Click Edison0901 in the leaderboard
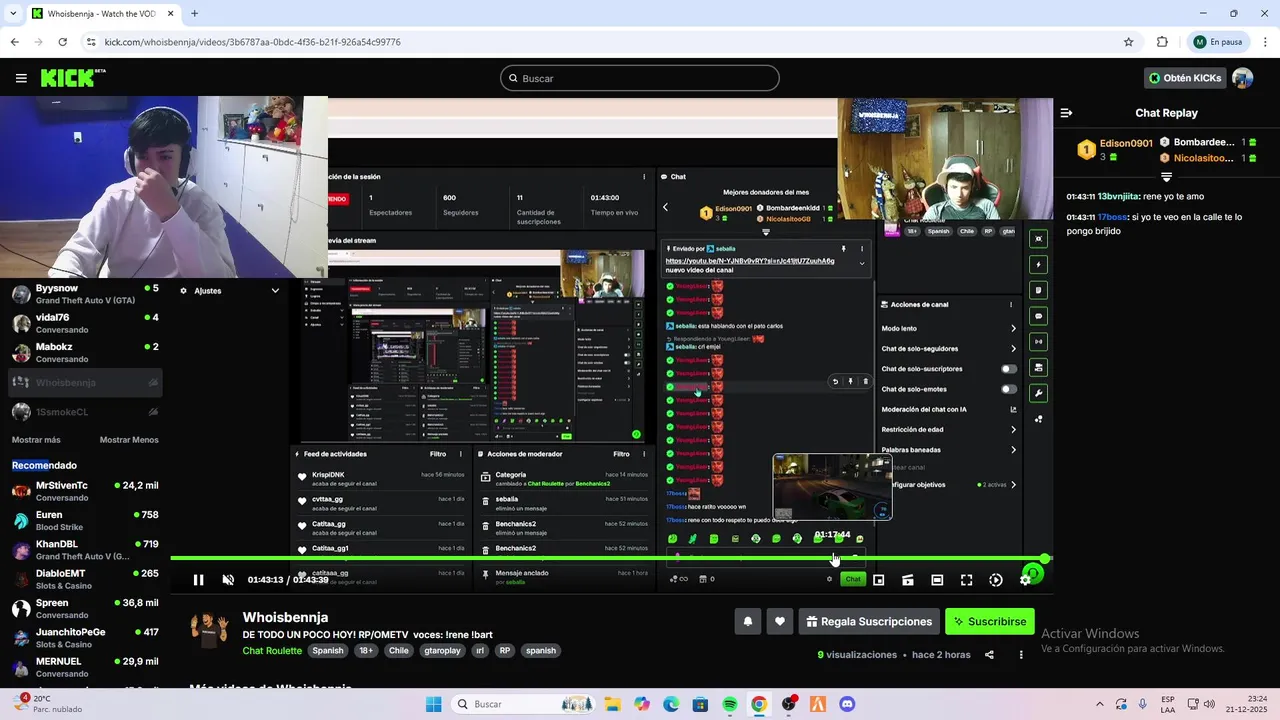This screenshot has width=1280, height=720. pos(1126,143)
